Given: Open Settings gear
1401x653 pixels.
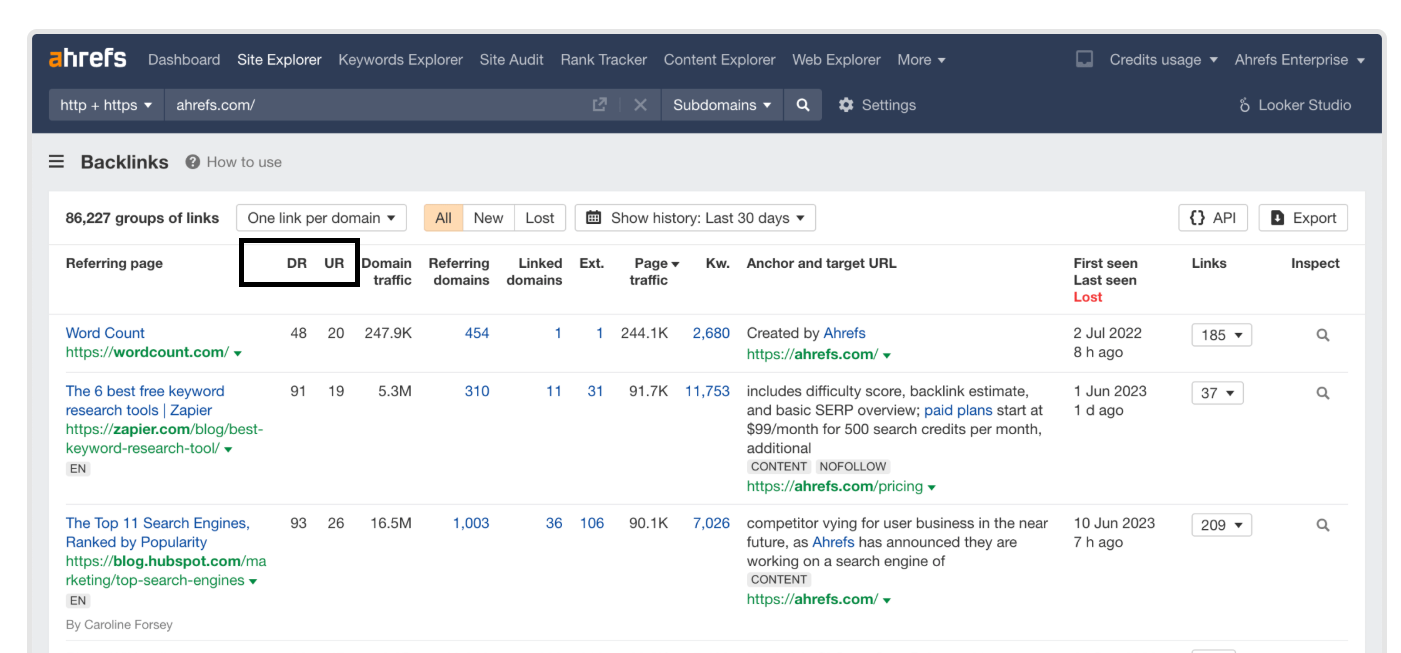Looking at the screenshot, I should click(x=877, y=105).
